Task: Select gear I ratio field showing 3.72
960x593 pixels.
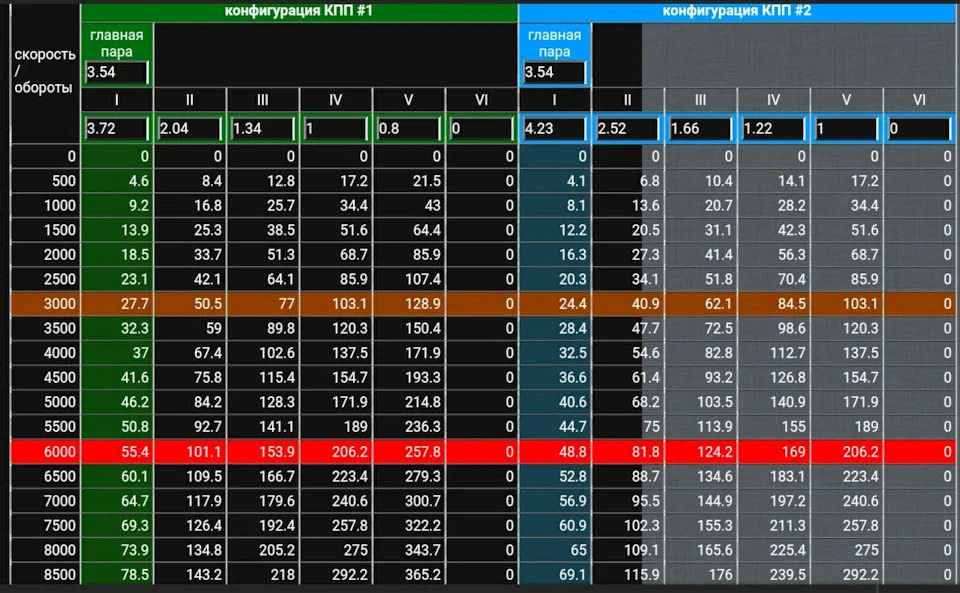Action: (116, 129)
